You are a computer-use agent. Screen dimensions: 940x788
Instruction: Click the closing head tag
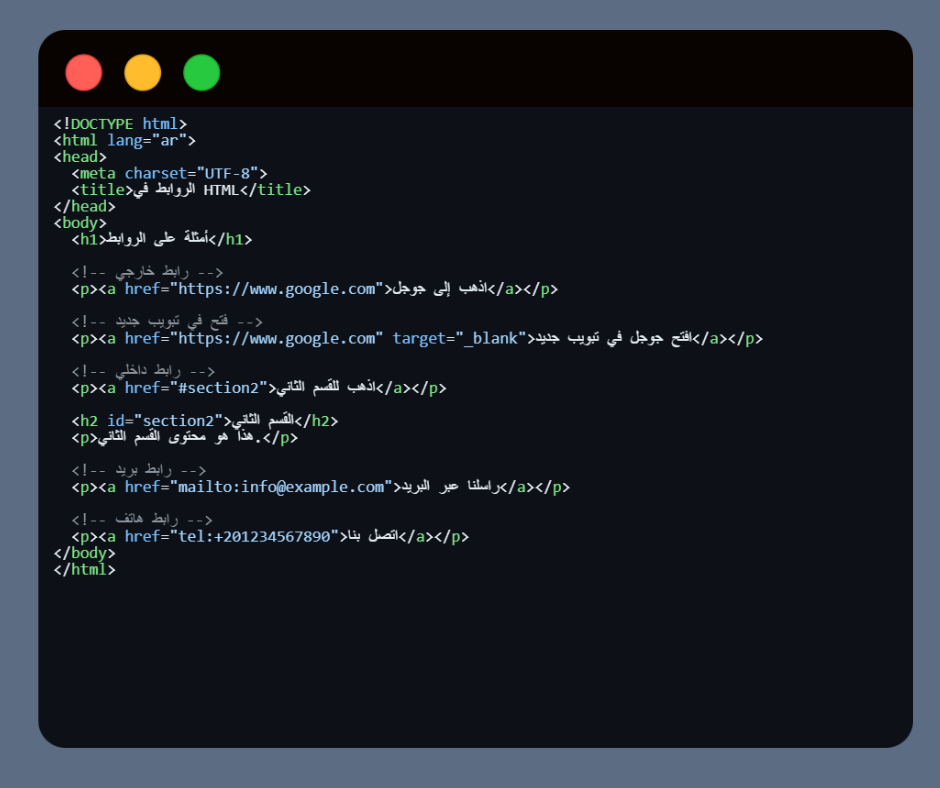[x=84, y=206]
